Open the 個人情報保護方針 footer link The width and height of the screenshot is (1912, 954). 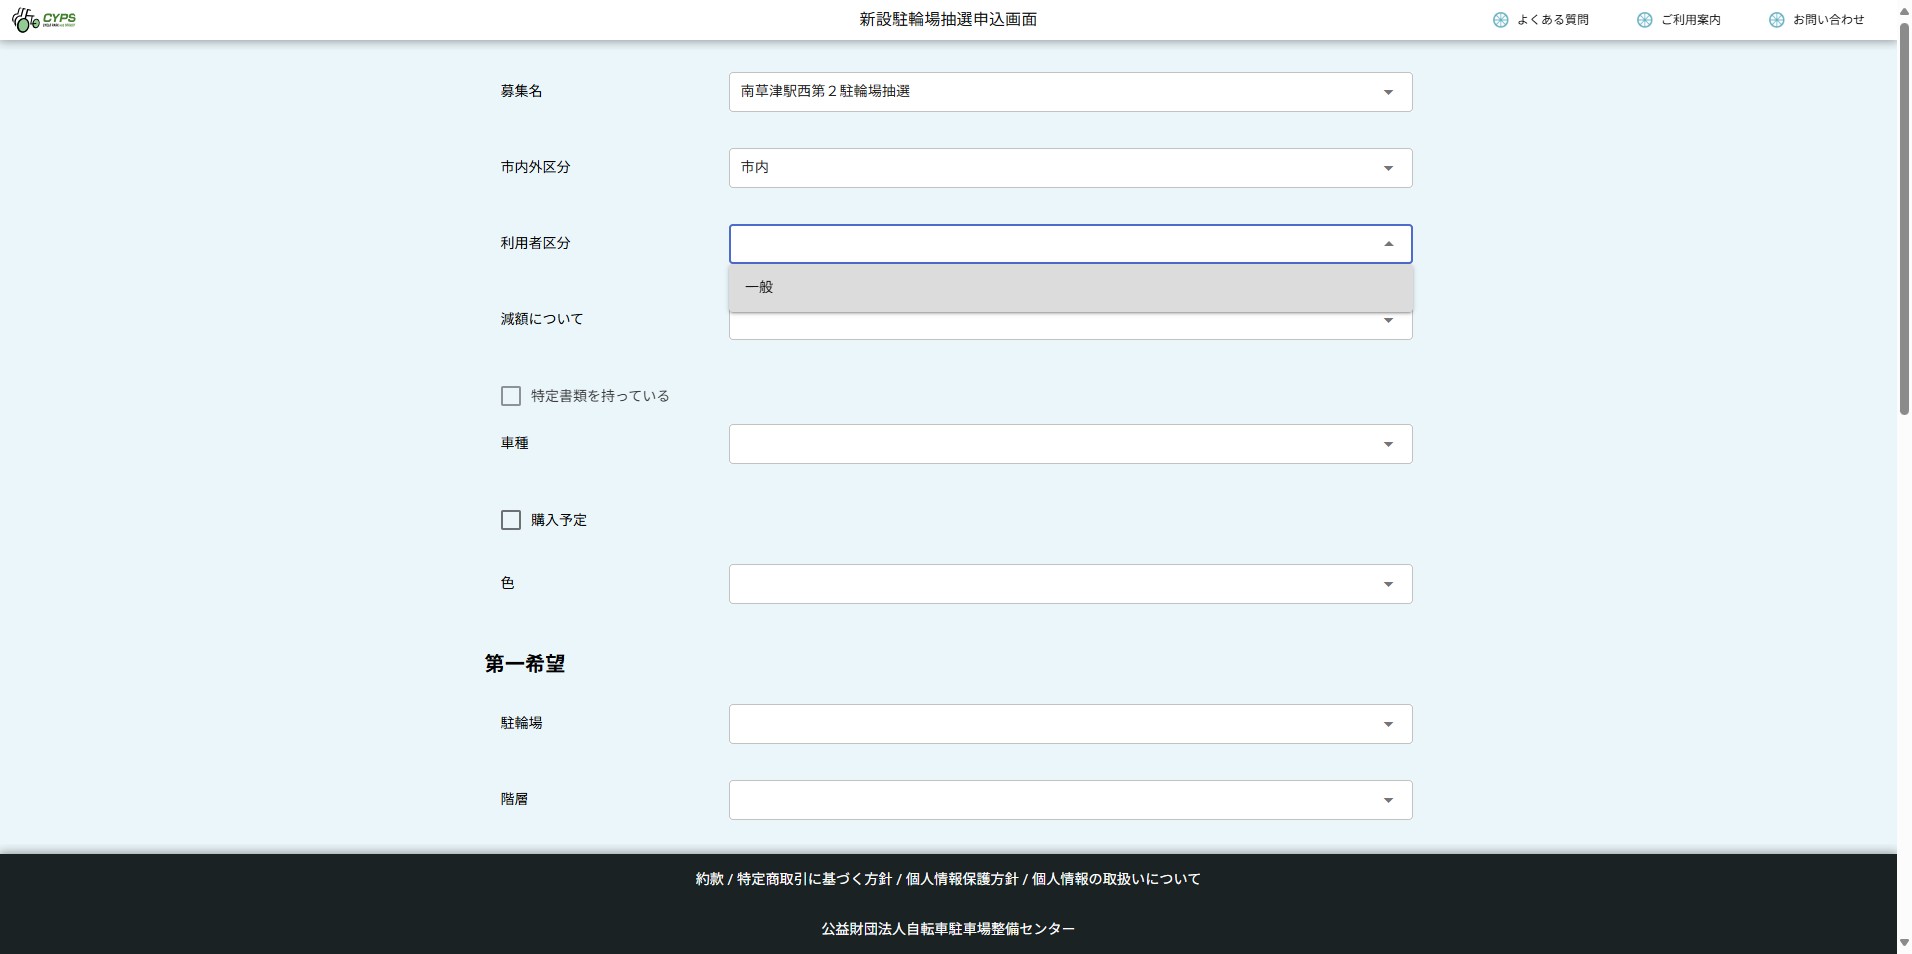[x=961, y=879]
